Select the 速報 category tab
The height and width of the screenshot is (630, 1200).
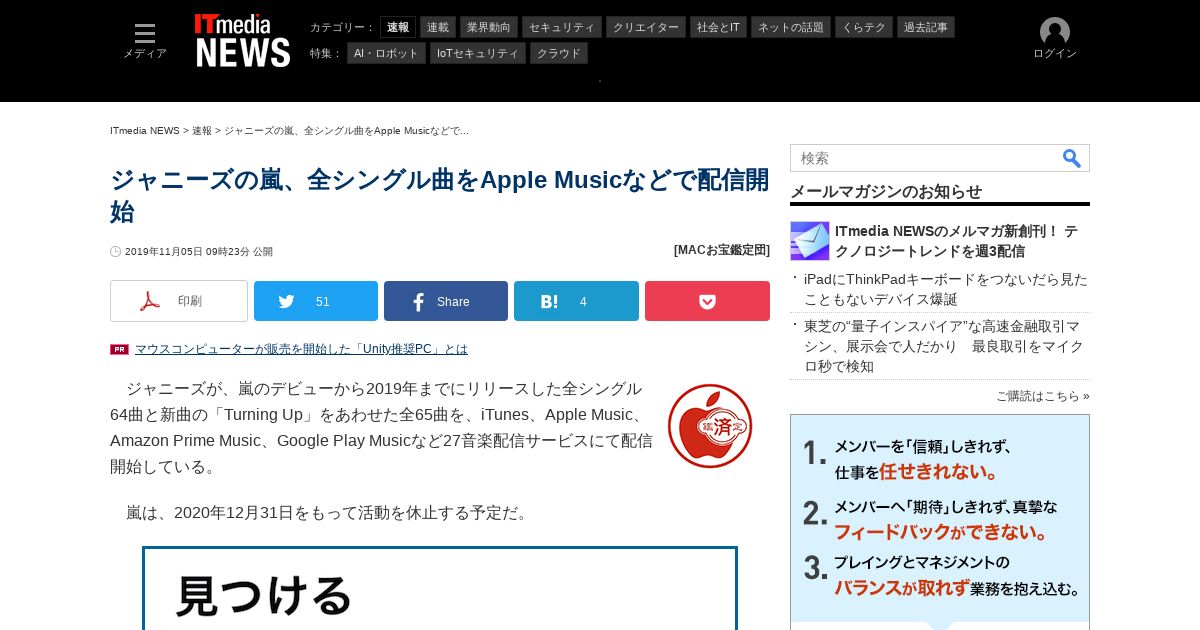[398, 27]
